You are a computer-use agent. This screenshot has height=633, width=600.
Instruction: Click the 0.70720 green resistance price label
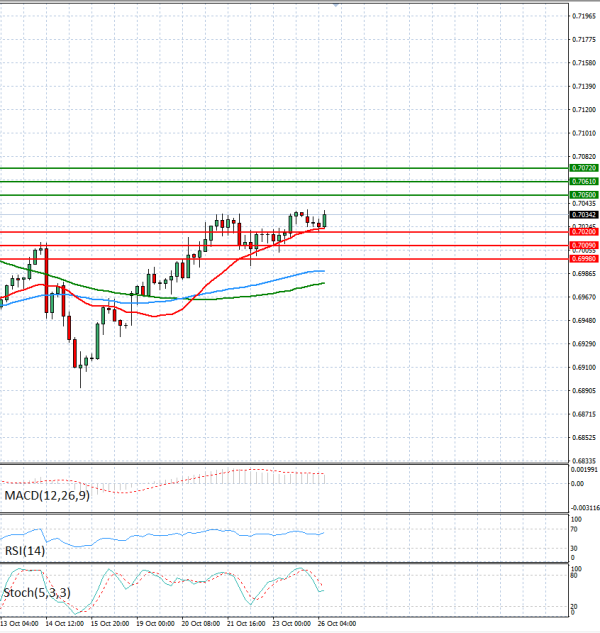(583, 168)
